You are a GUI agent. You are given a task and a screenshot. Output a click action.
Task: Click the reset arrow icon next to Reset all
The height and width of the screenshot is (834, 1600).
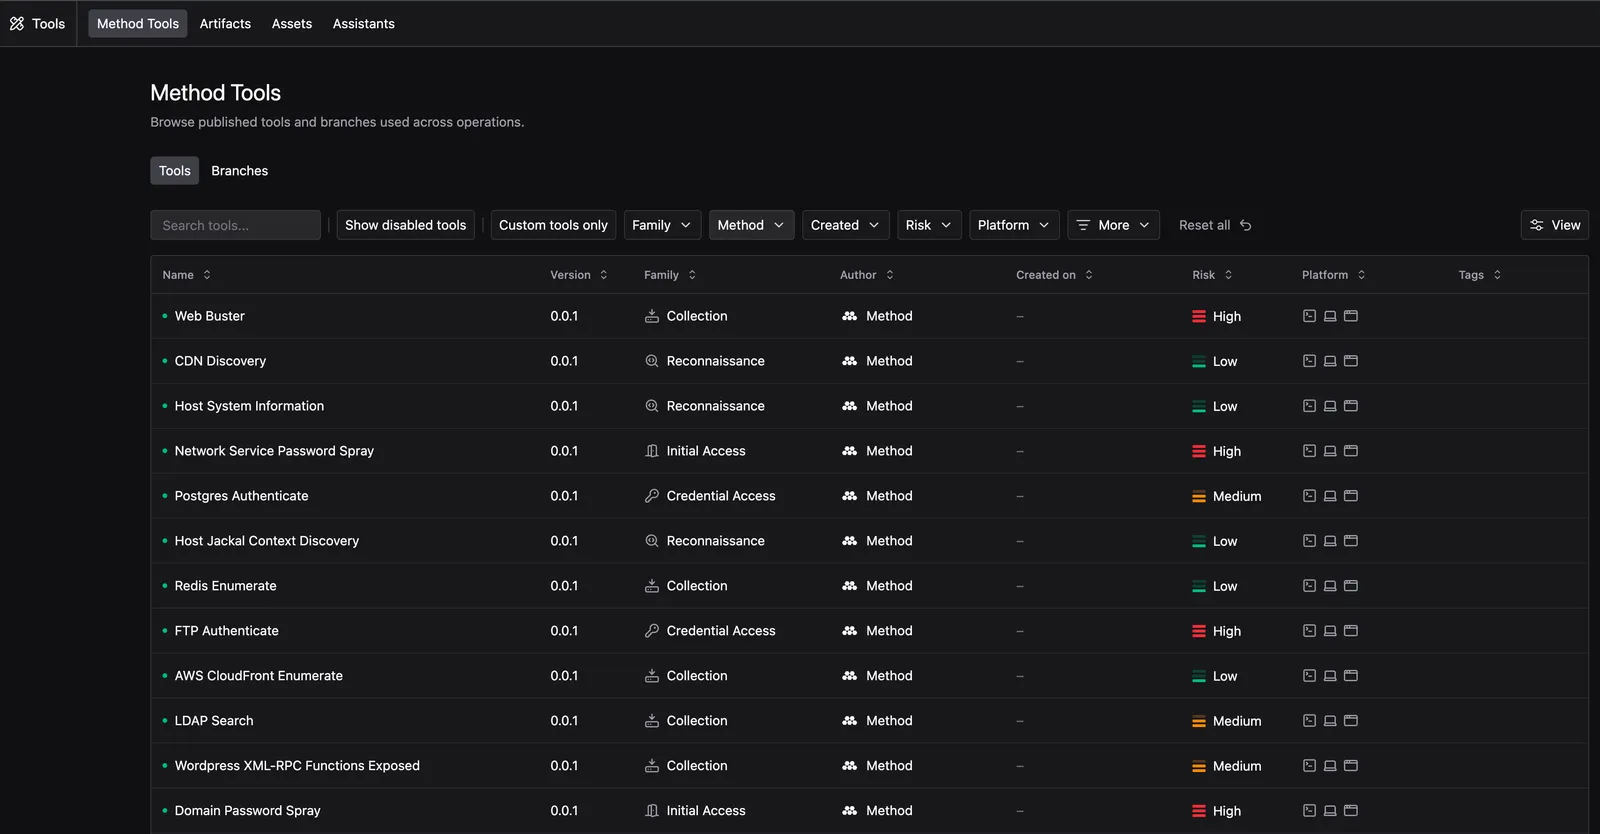pyautogui.click(x=1246, y=225)
